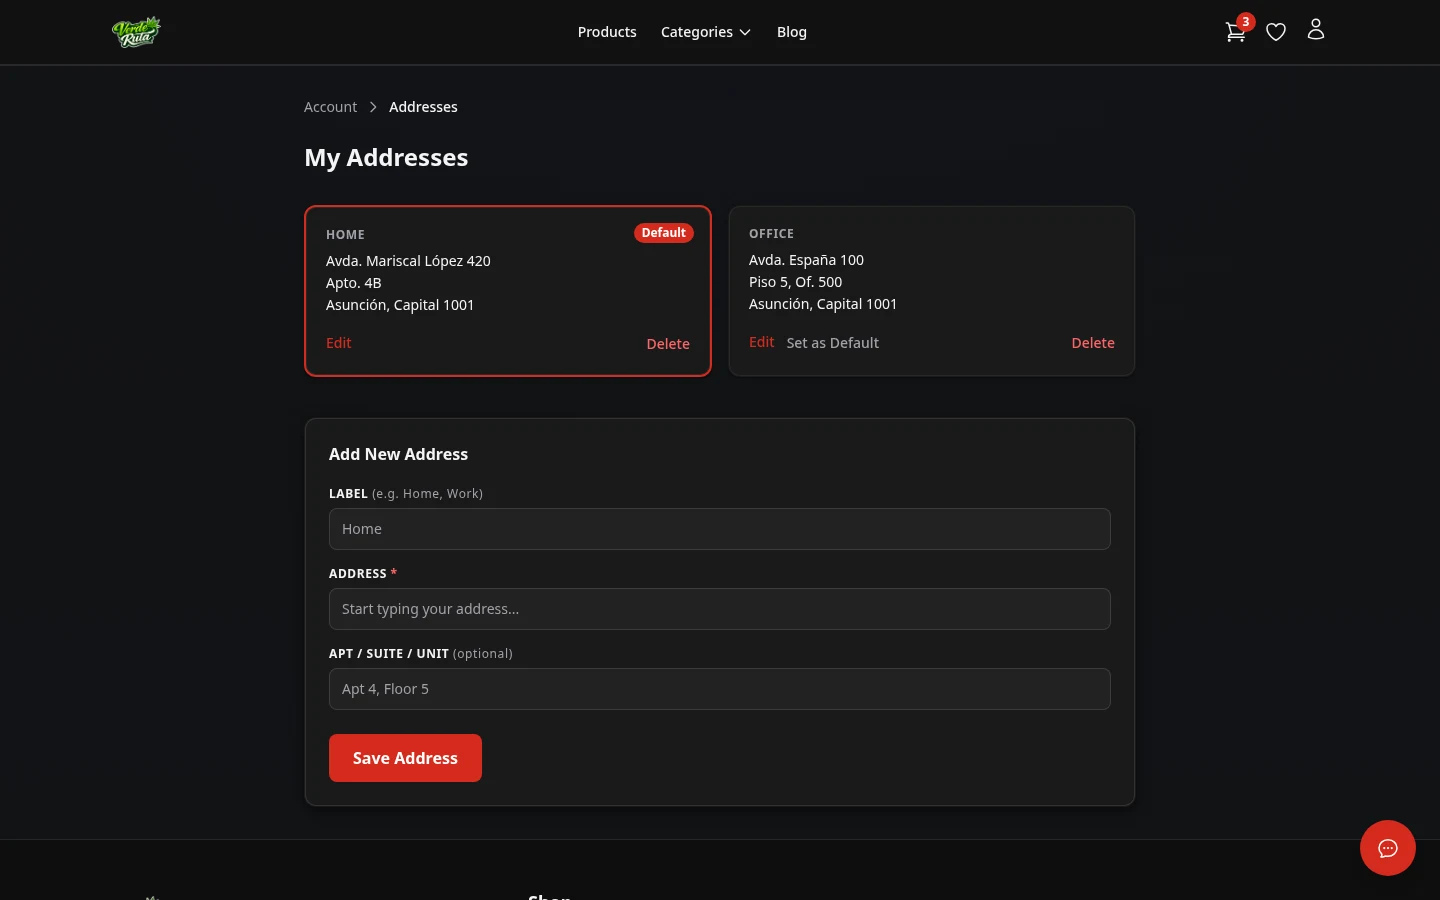Open the chat support bubble

point(1387,847)
